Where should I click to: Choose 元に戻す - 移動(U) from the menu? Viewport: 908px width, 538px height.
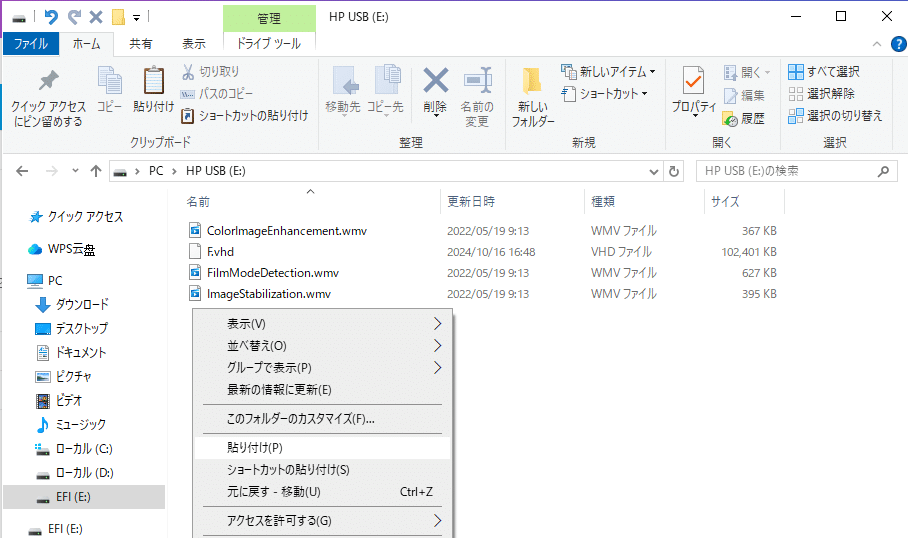click(x=323, y=492)
